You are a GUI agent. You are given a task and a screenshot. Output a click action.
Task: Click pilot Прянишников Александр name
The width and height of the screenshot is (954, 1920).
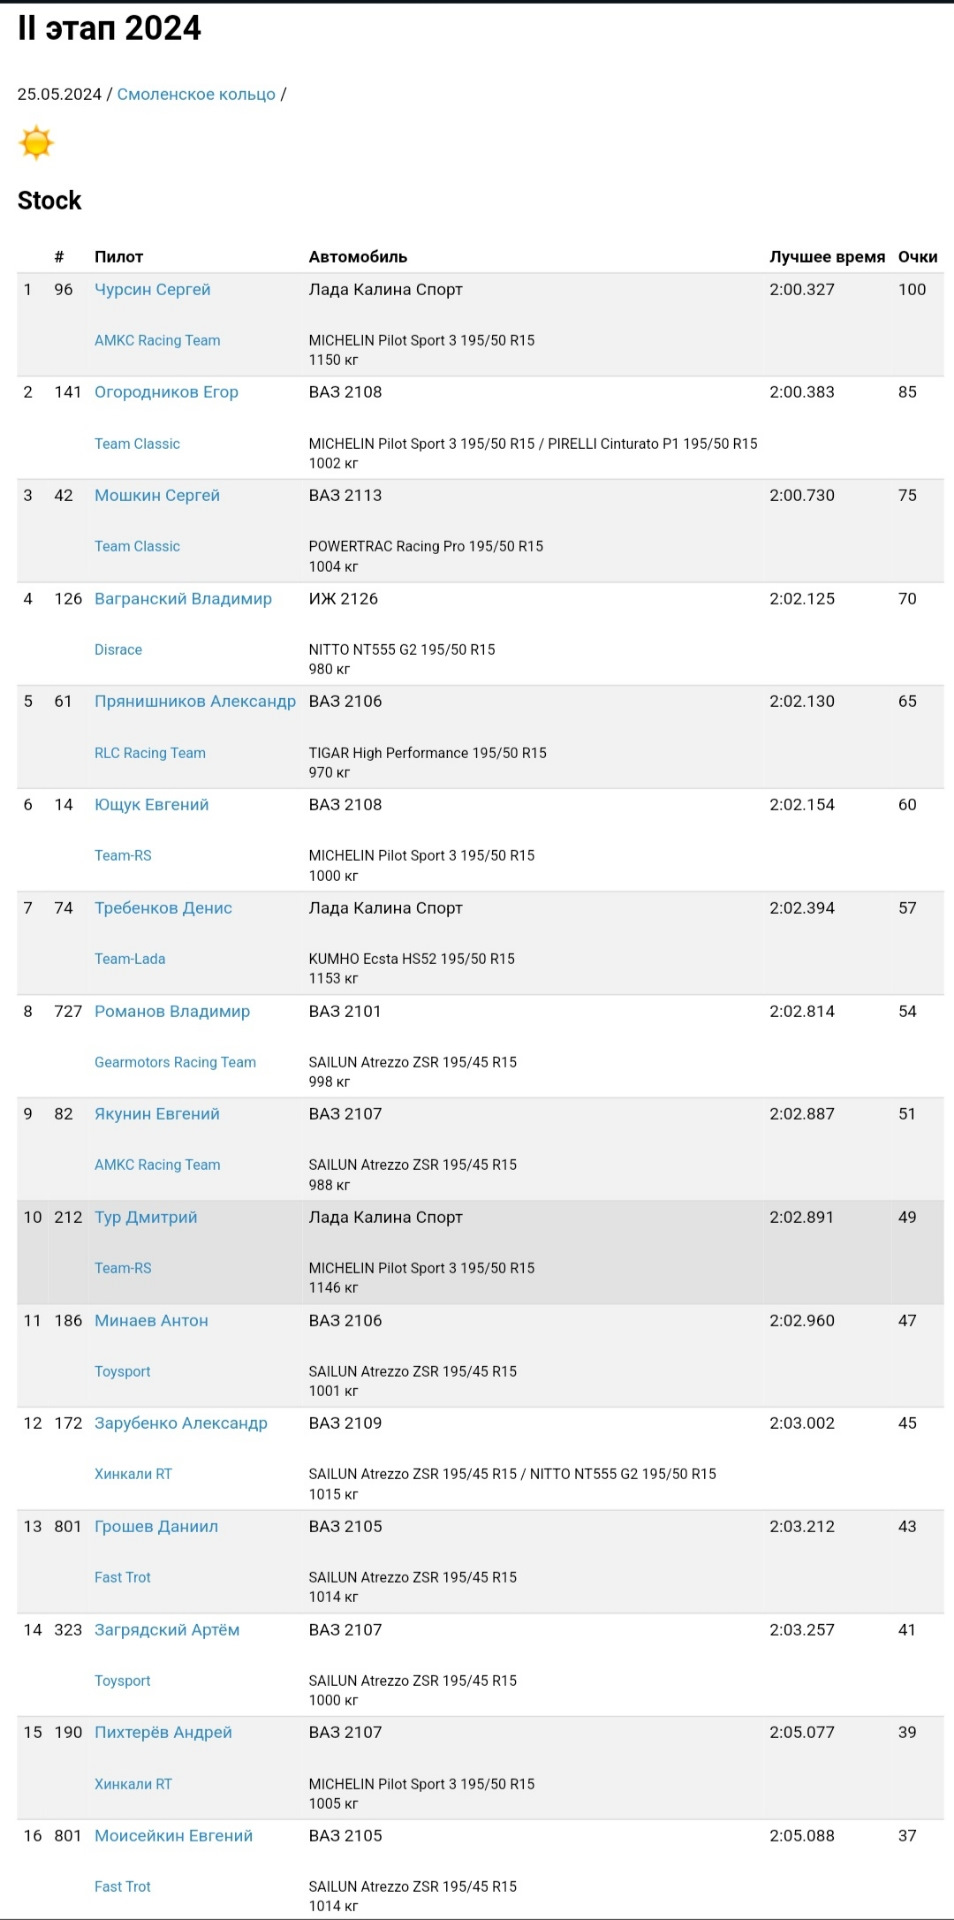pos(195,701)
